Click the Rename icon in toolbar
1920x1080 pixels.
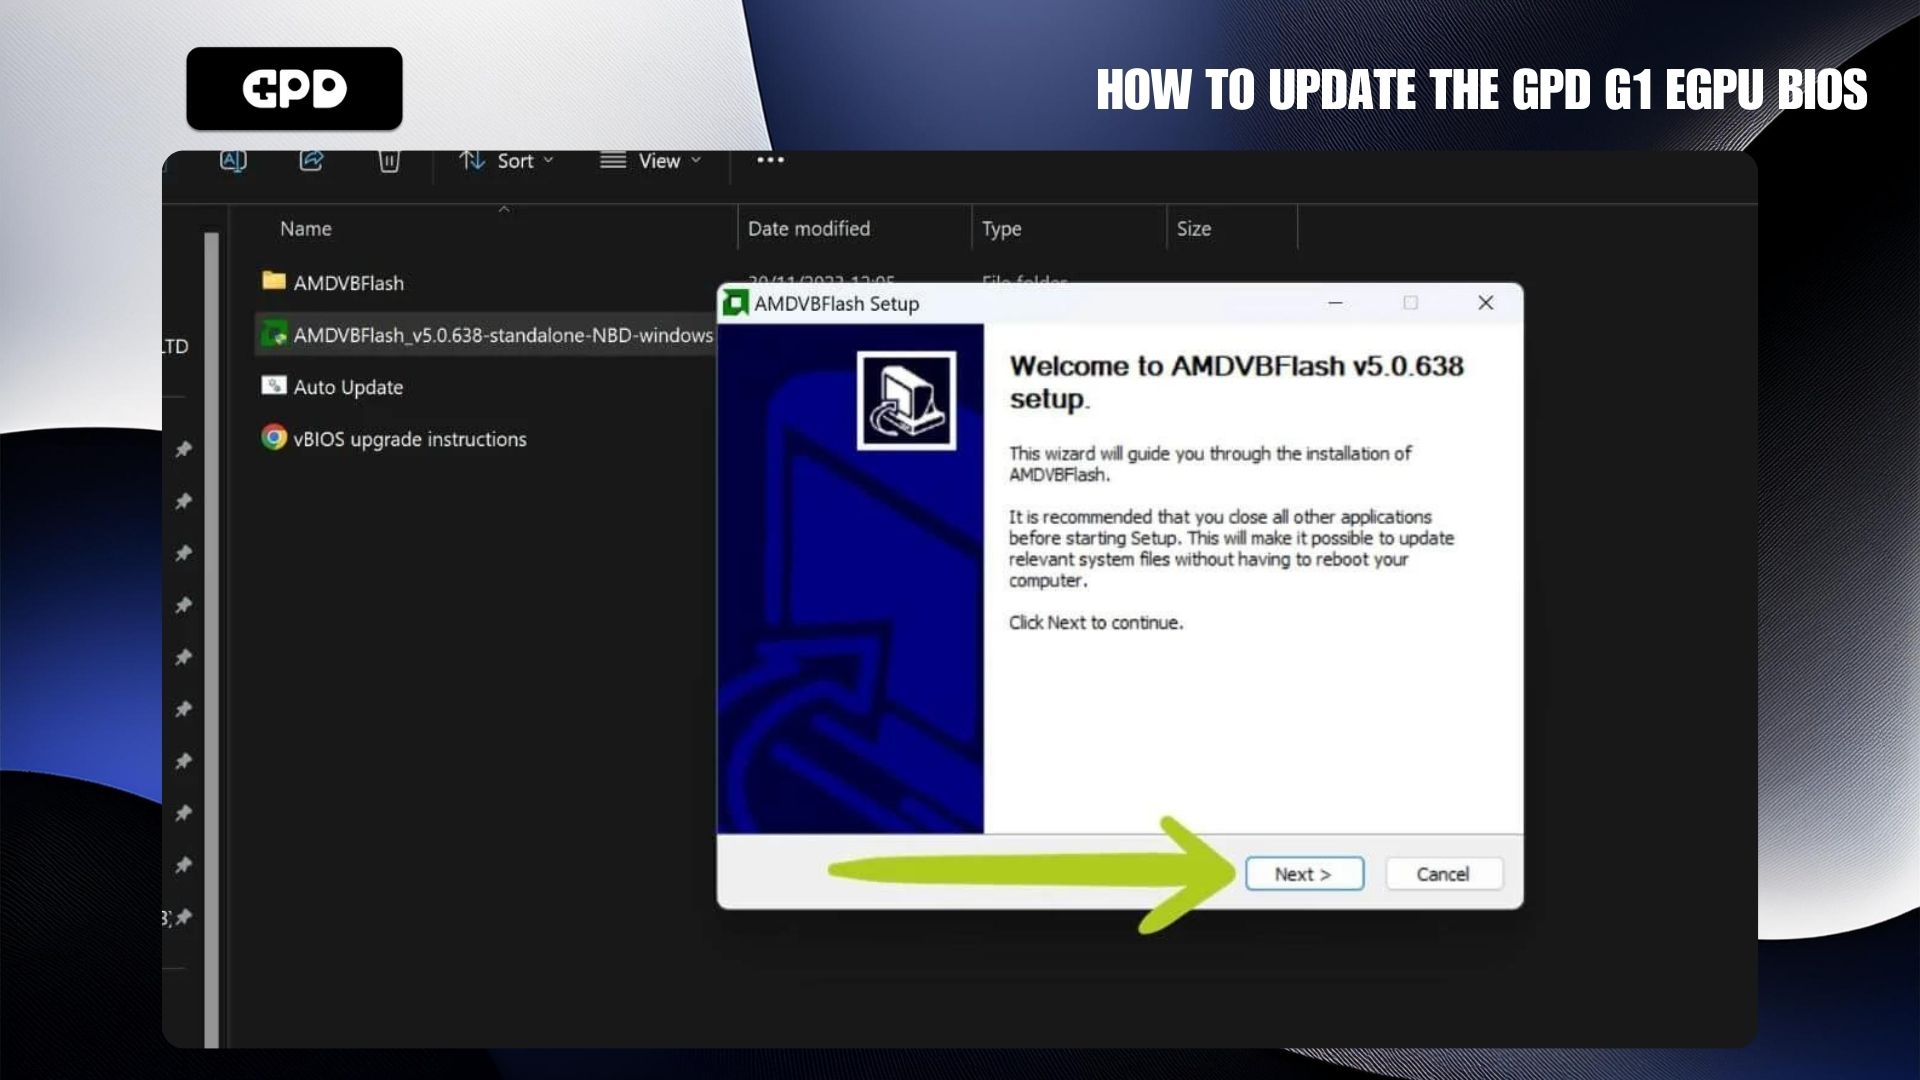(x=233, y=160)
